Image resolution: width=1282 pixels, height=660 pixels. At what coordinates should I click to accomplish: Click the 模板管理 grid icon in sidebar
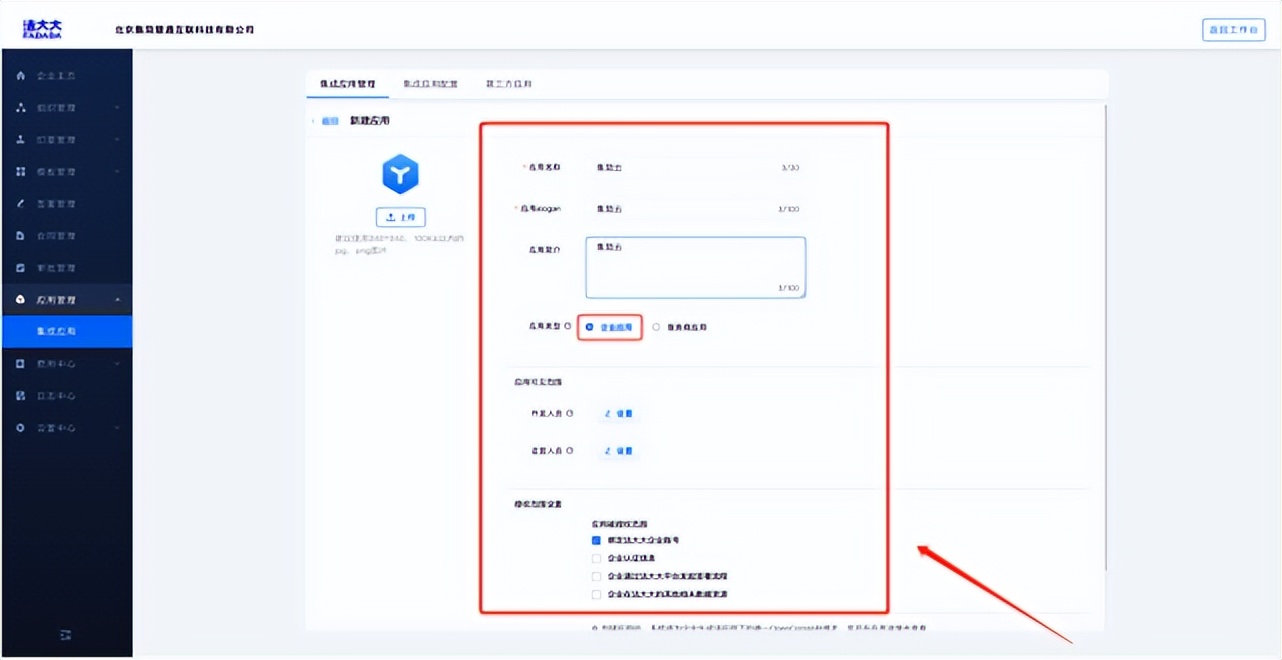(20, 171)
